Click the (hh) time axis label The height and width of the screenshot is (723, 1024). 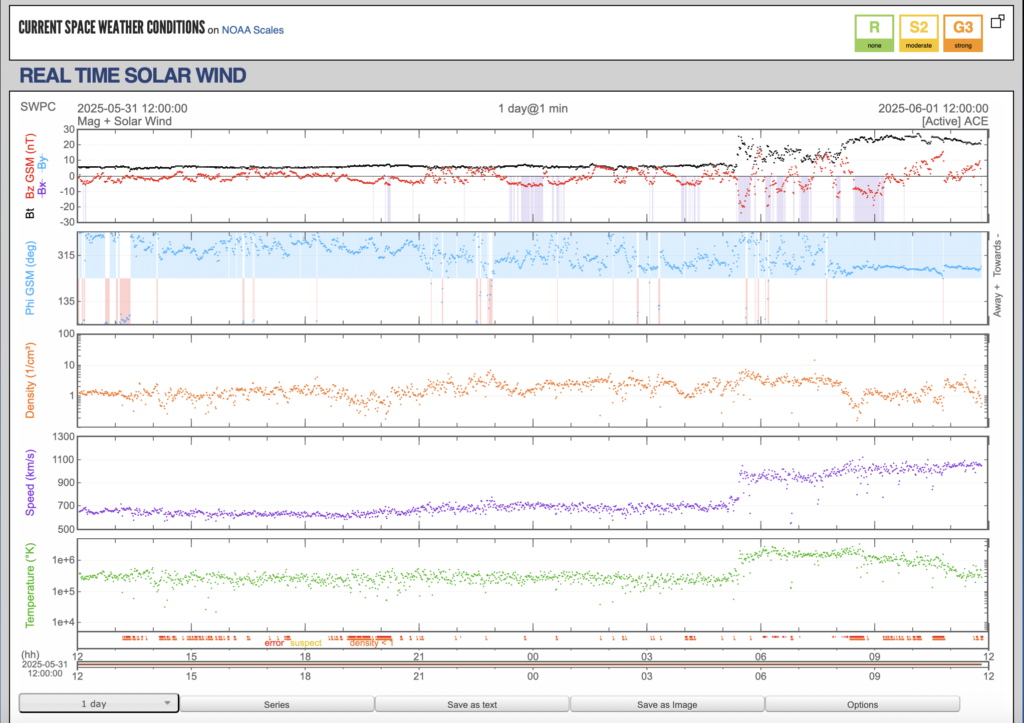pyautogui.click(x=30, y=654)
